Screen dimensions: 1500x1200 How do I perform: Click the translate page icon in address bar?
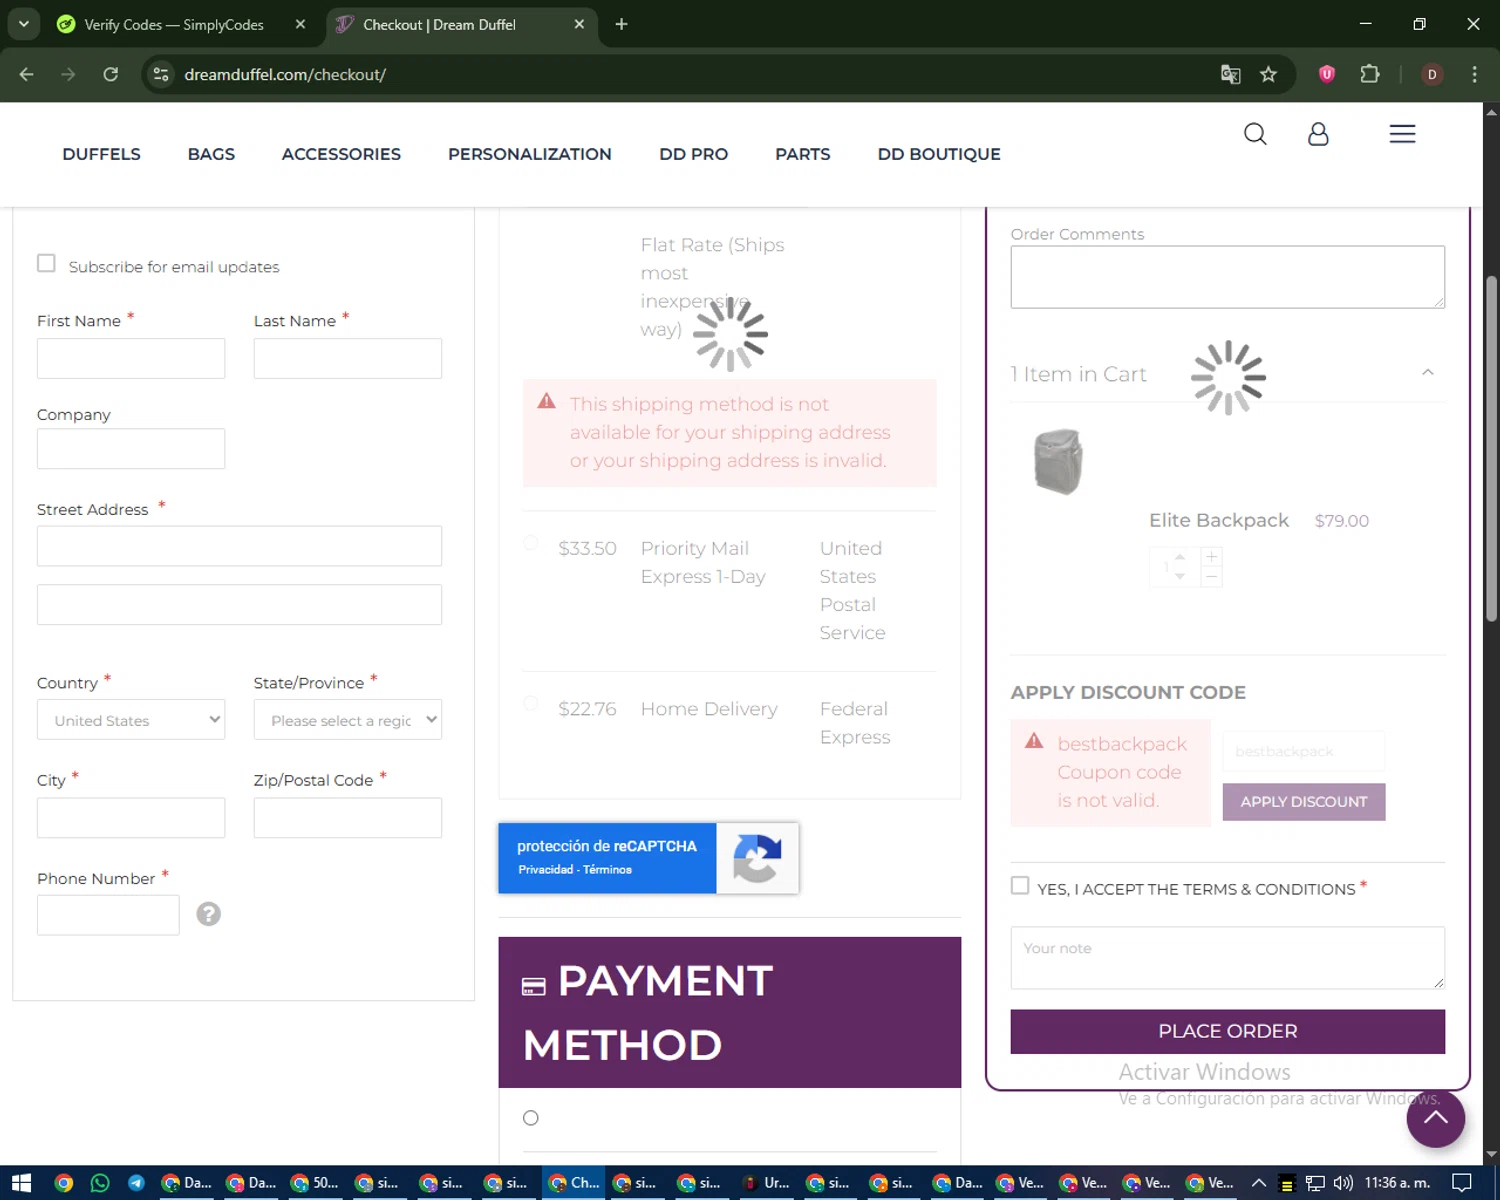point(1230,74)
